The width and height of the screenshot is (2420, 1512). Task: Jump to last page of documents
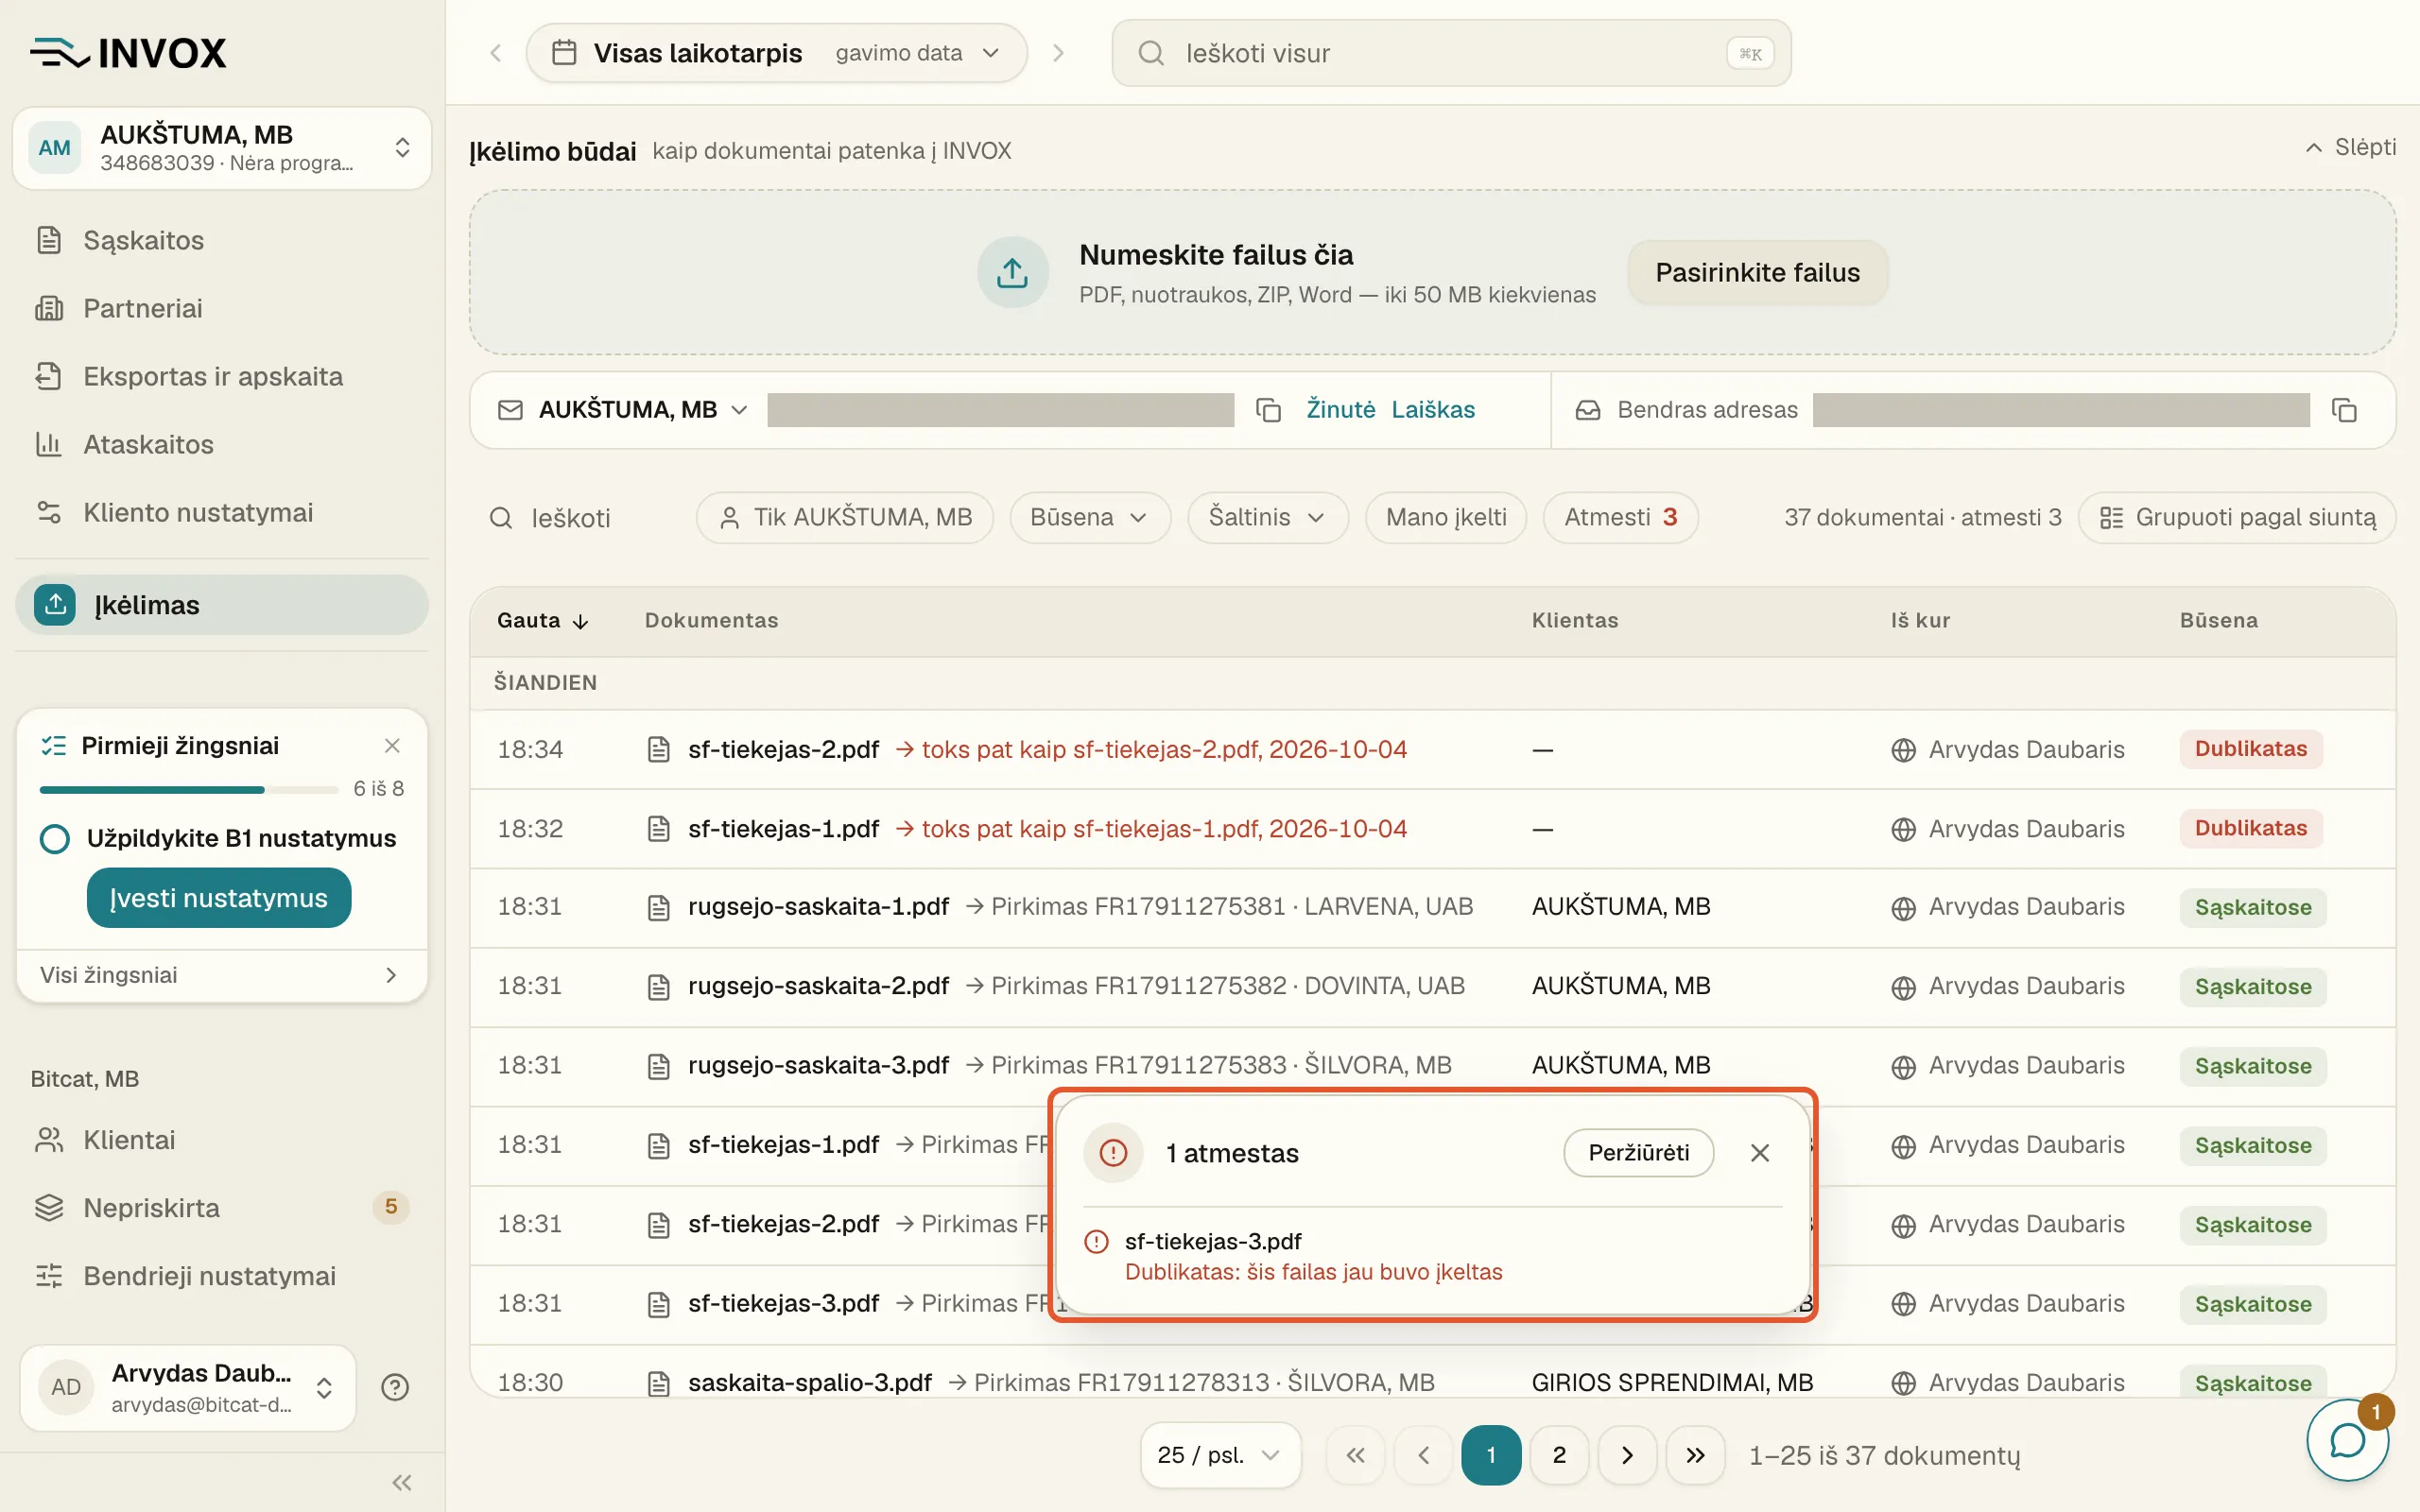pyautogui.click(x=1695, y=1455)
